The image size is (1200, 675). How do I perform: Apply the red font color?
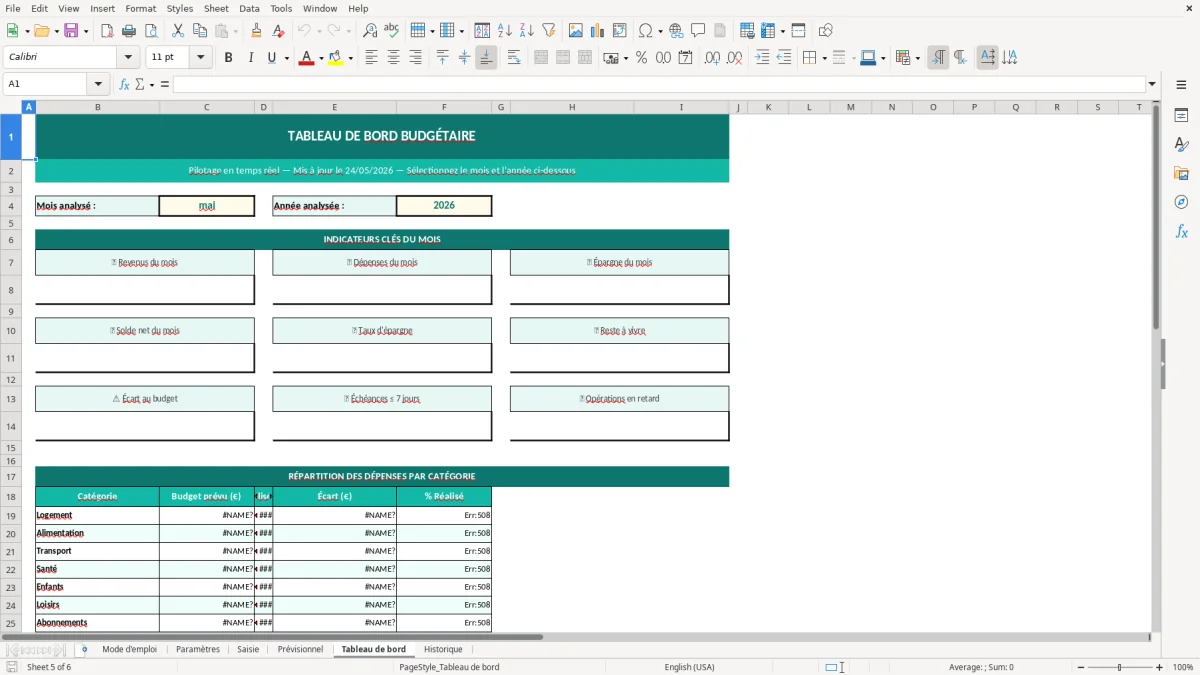tap(306, 58)
